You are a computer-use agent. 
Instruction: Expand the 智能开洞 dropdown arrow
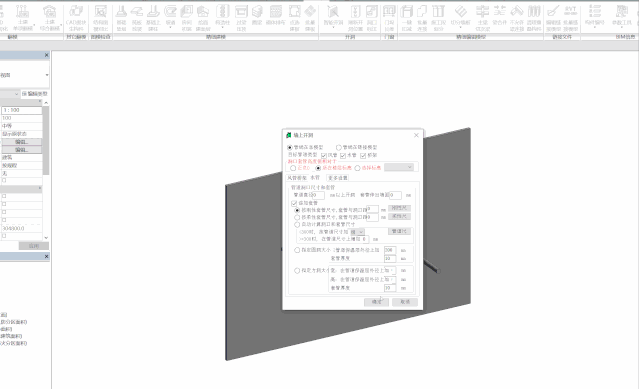333,27
